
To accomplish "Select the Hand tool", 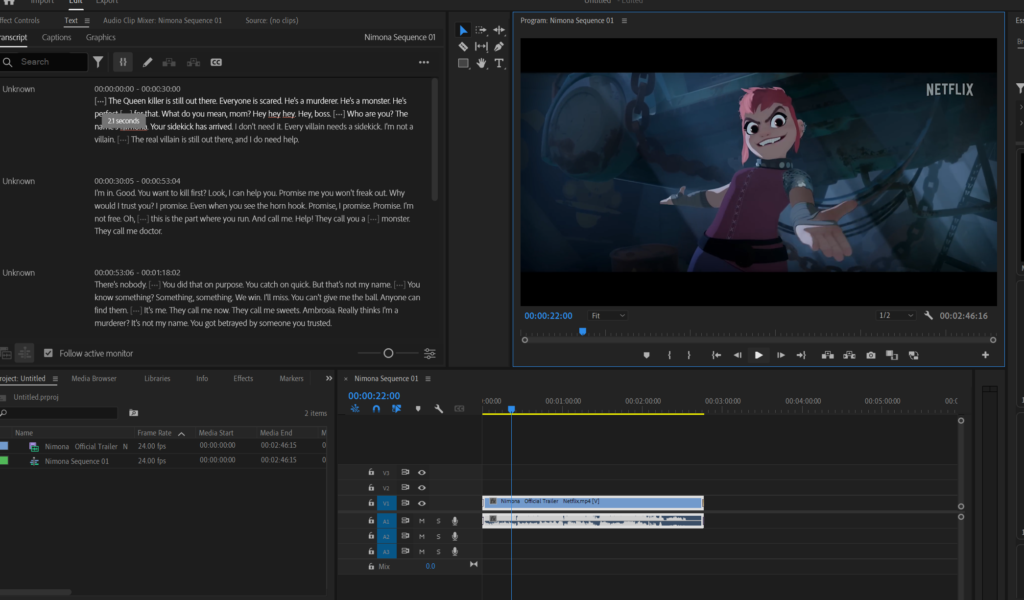I will 481,64.
